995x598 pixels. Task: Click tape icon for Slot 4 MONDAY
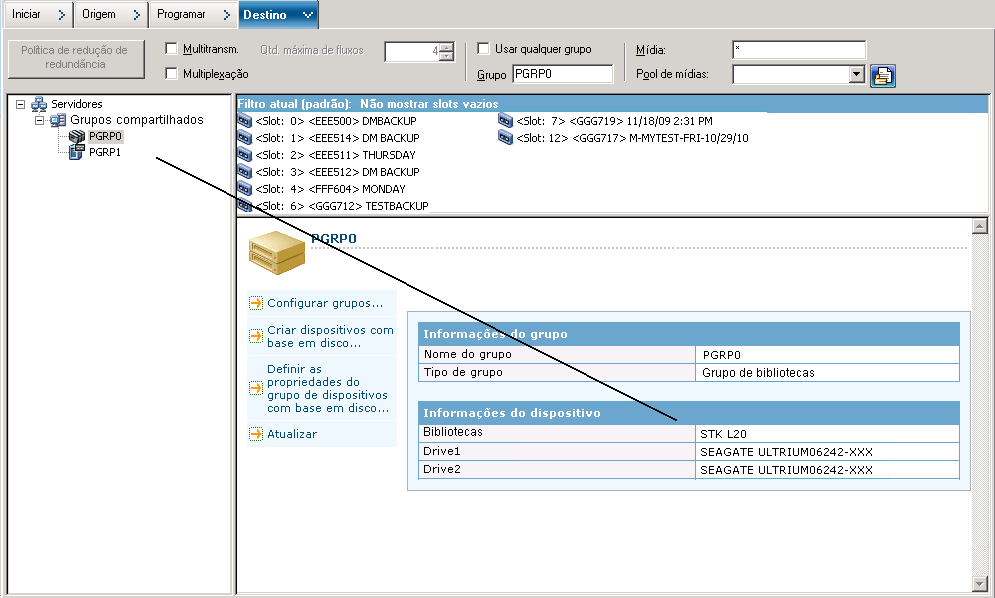[x=245, y=189]
